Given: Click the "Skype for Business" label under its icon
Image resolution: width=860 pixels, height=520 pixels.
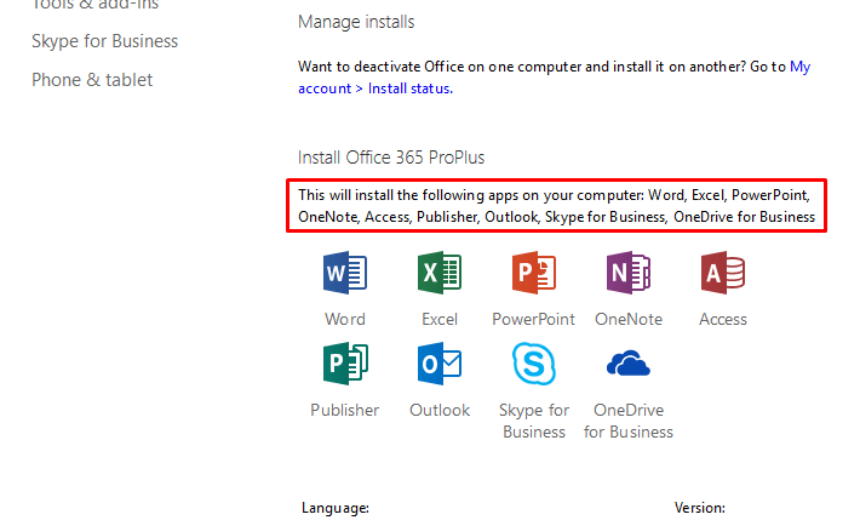Looking at the screenshot, I should point(534,421).
